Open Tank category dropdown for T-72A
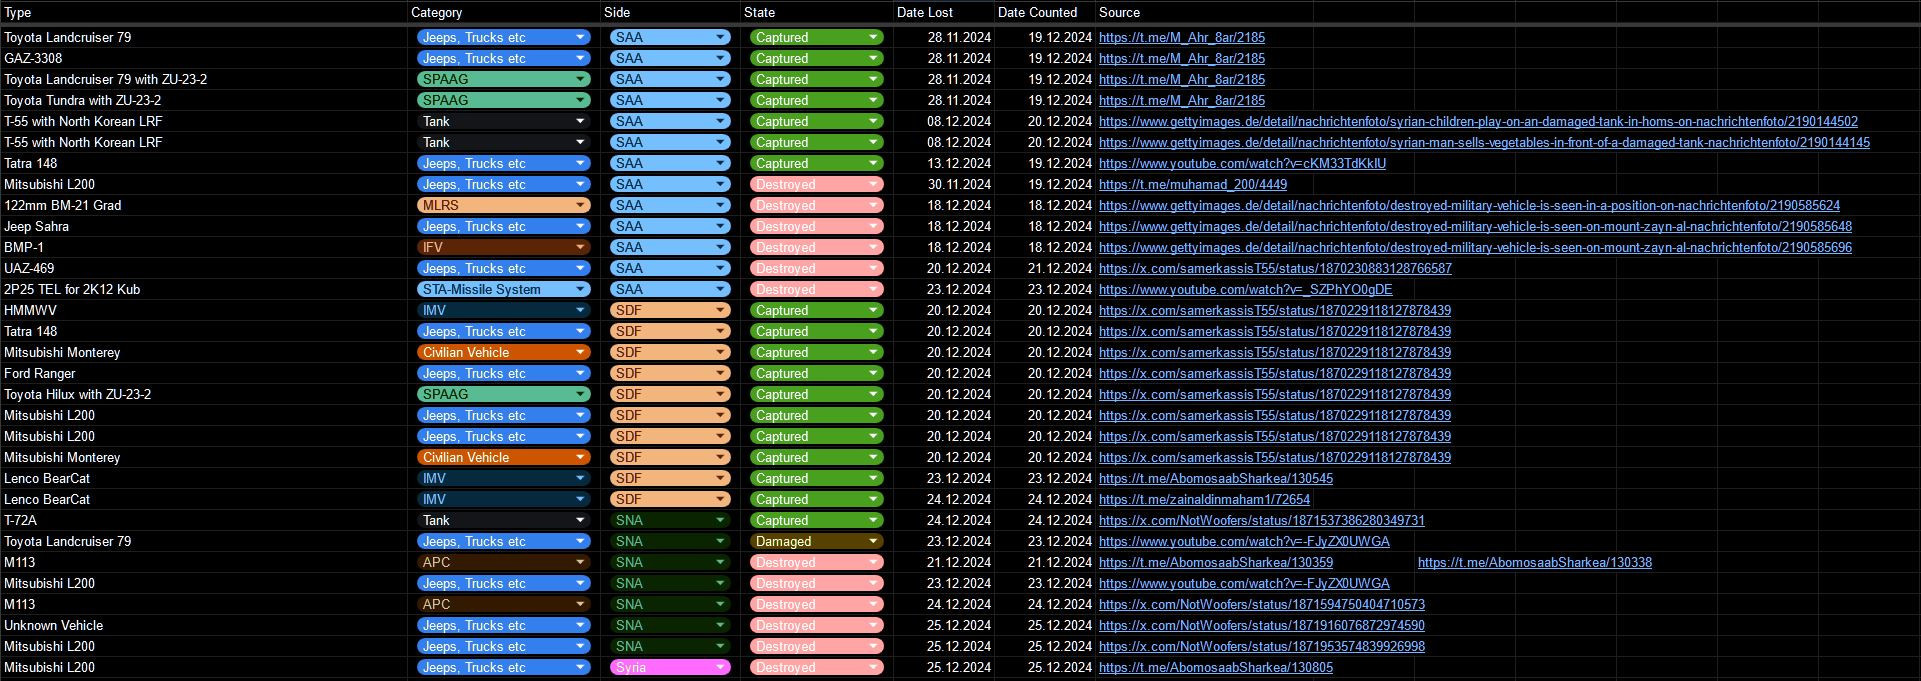The width and height of the screenshot is (1921, 681). (503, 520)
